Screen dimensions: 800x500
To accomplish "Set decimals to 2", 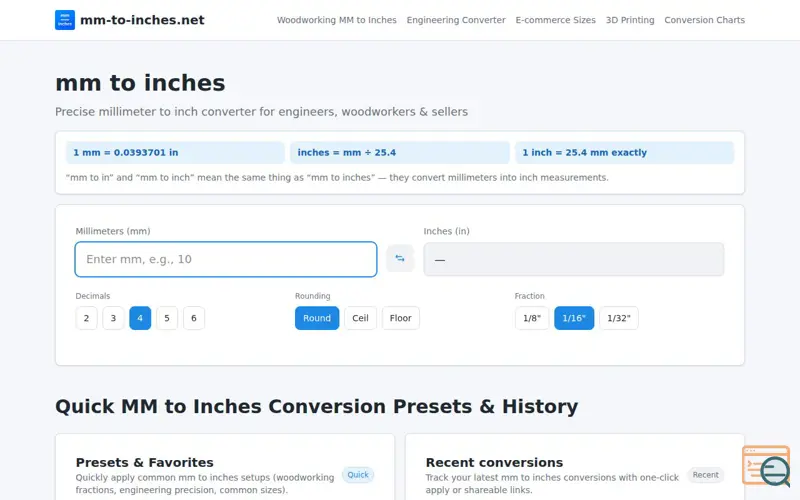I will pyautogui.click(x=86, y=318).
